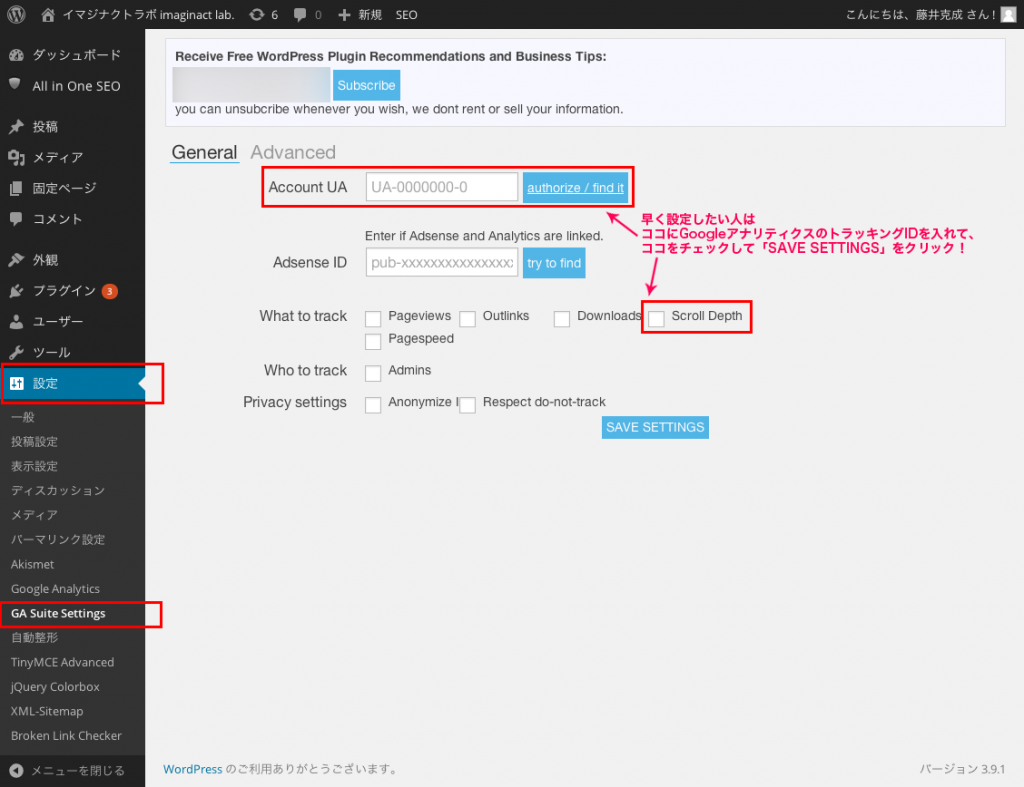
Task: Collapse menu via the arrow icon
Action: (x=16, y=771)
